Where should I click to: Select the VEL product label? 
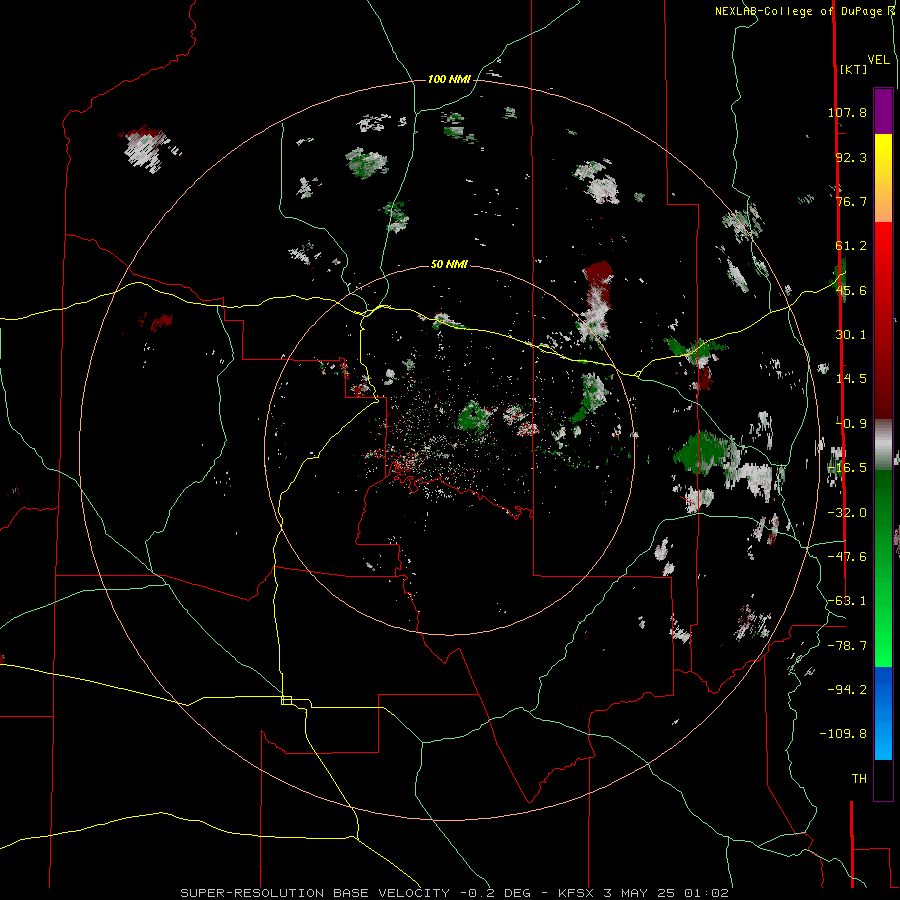tap(879, 60)
